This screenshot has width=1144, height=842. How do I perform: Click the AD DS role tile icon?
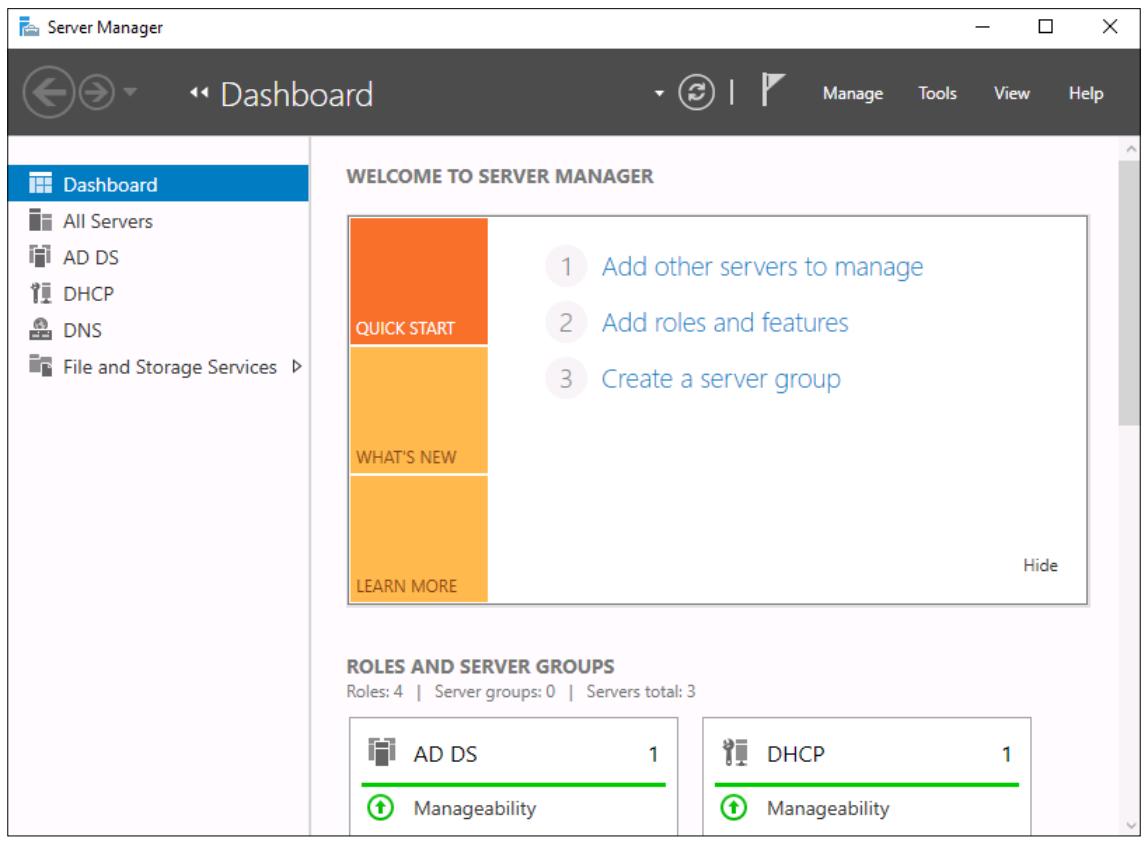tap(382, 752)
